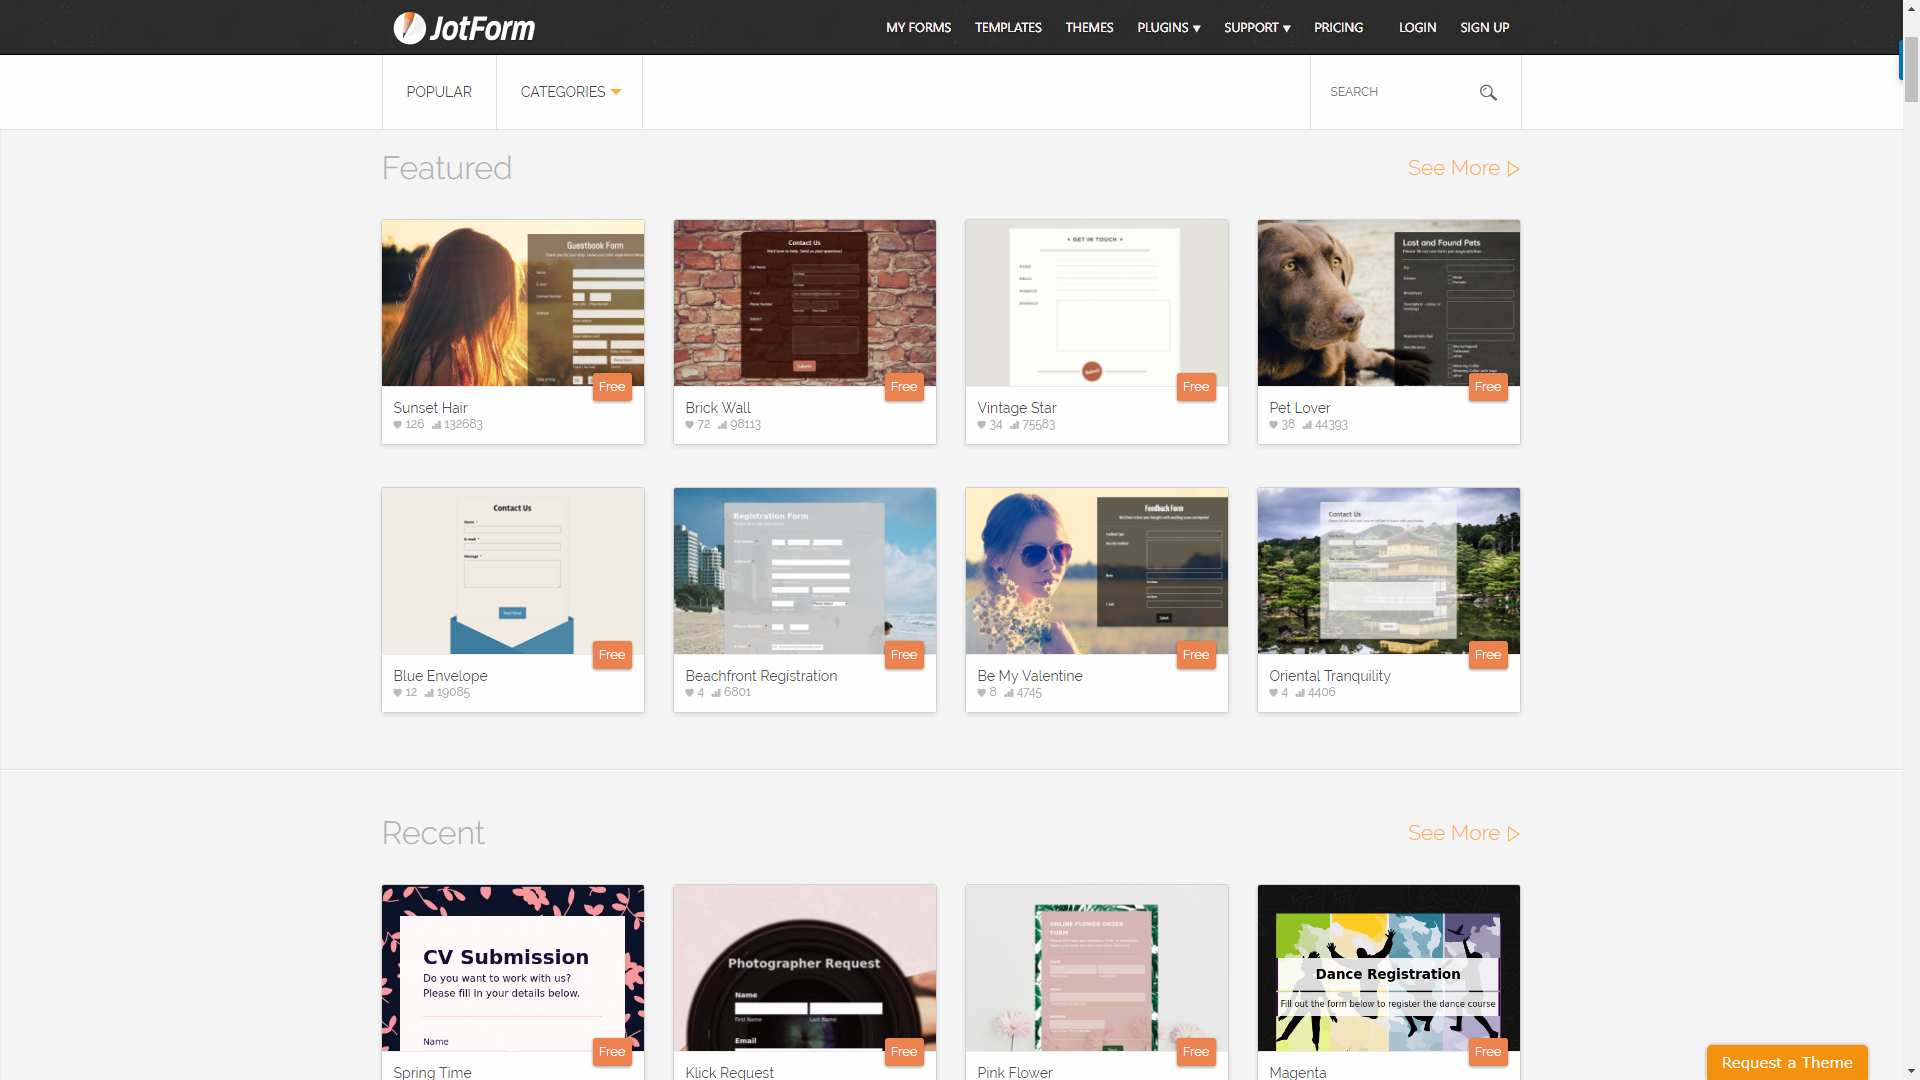This screenshot has height=1080, width=1920.
Task: Click usage bars icon on Oriental Tranquility
Action: coord(1300,693)
